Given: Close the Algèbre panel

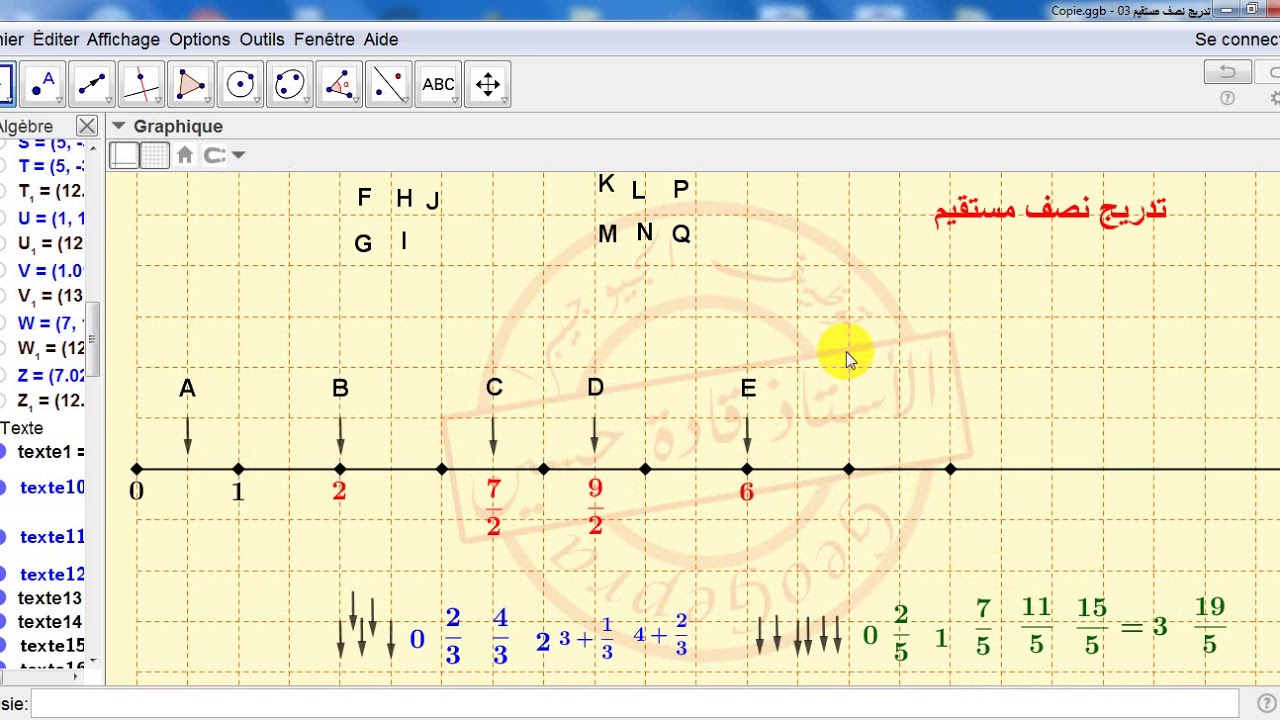Looking at the screenshot, I should click(x=87, y=126).
